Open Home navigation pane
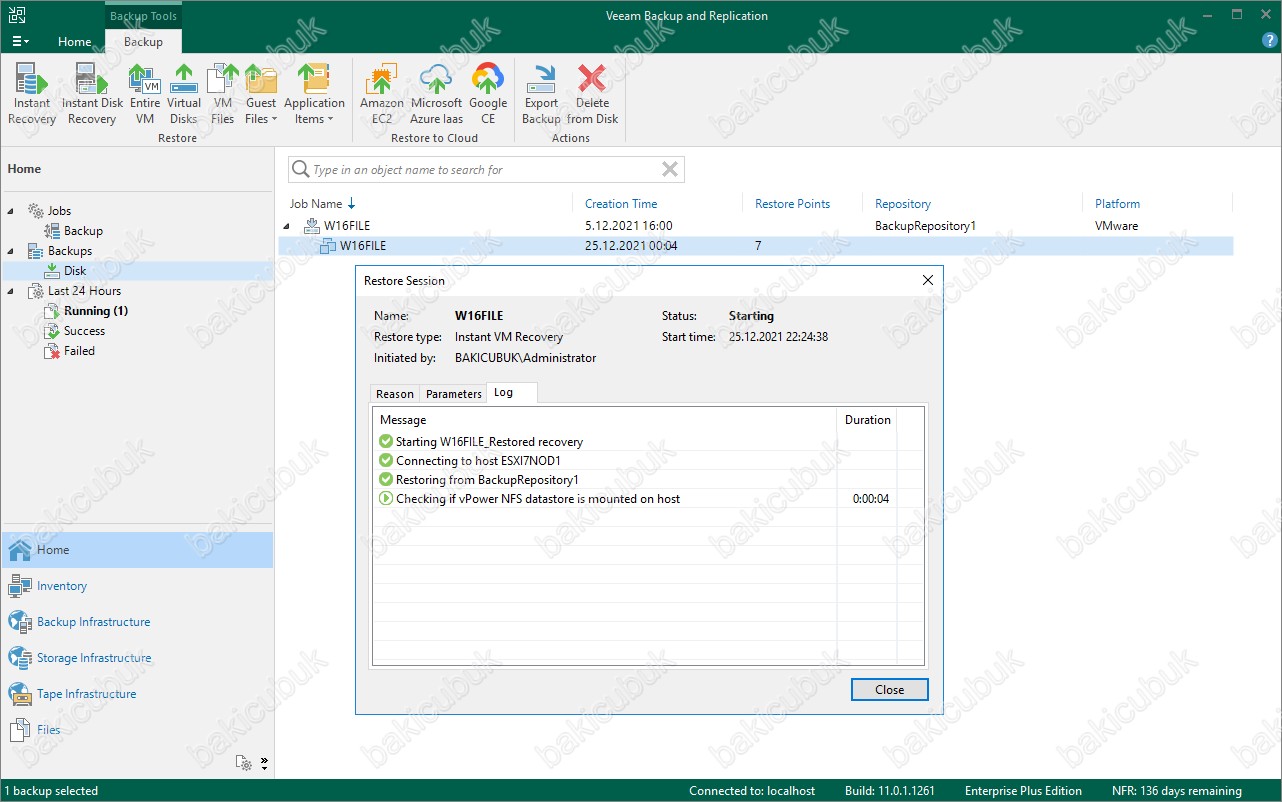This screenshot has width=1282, height=802. pyautogui.click(x=137, y=550)
